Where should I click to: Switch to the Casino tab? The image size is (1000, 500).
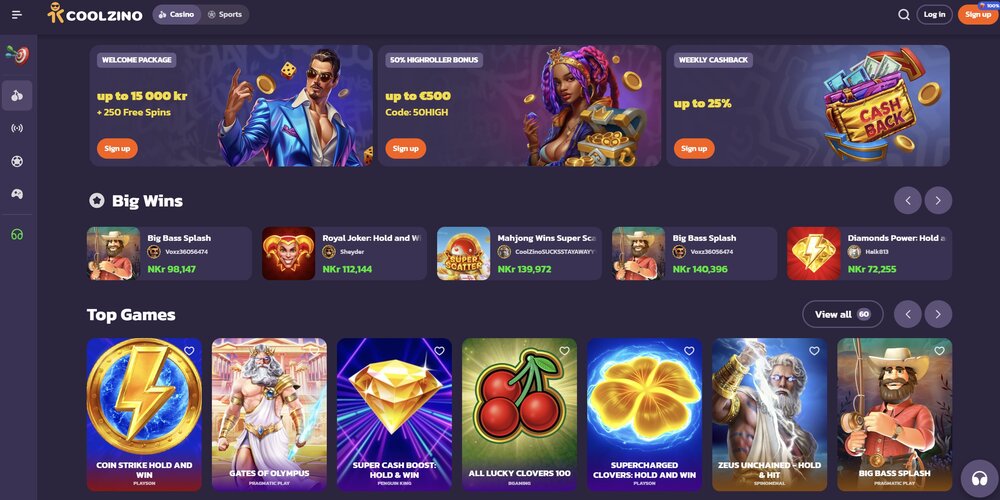click(177, 15)
